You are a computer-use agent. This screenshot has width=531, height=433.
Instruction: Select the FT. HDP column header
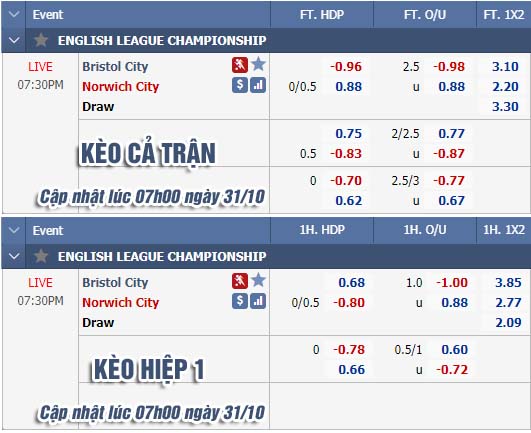pos(322,15)
